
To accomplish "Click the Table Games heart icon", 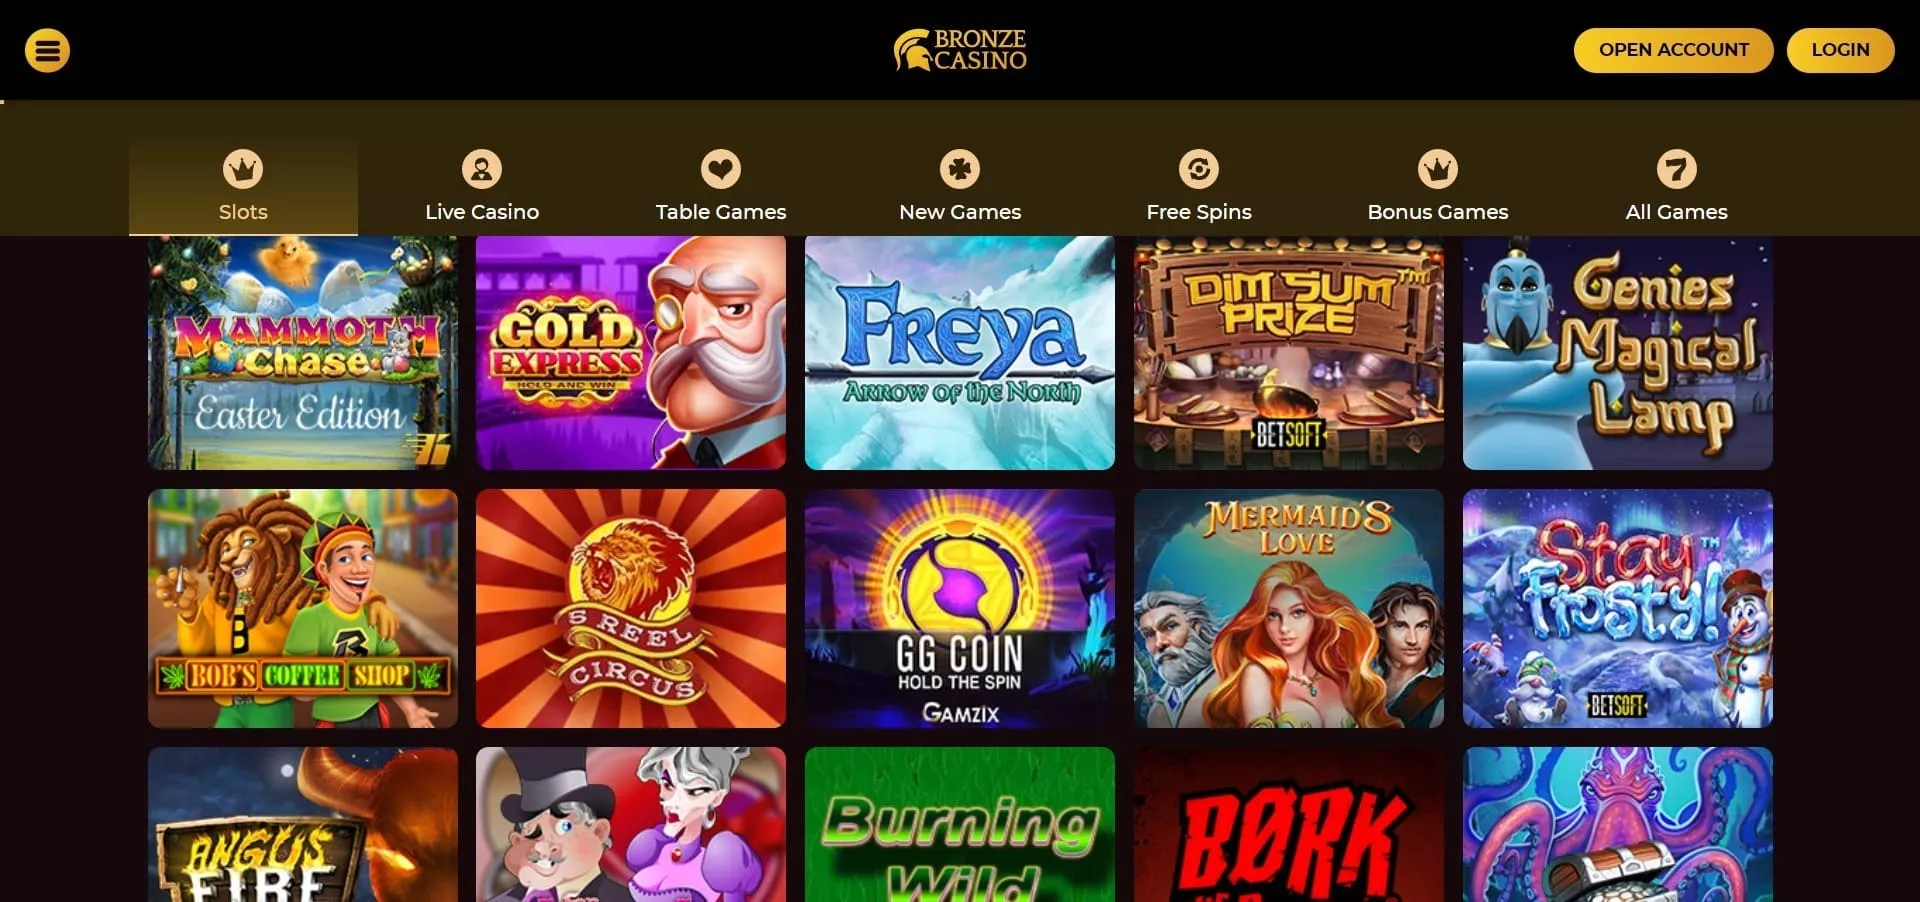I will (721, 169).
